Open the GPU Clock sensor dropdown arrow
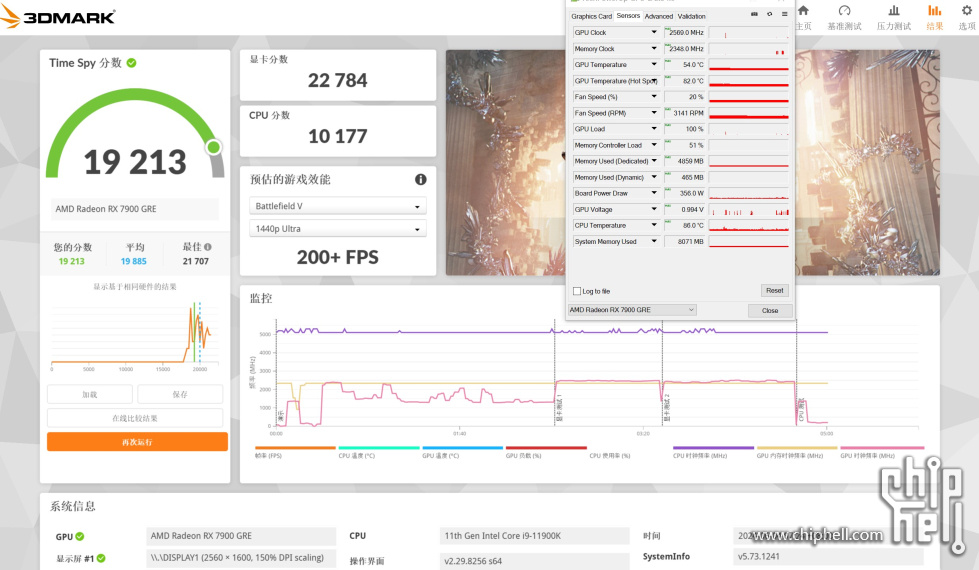Screen dimensions: 979x570 coord(654,32)
